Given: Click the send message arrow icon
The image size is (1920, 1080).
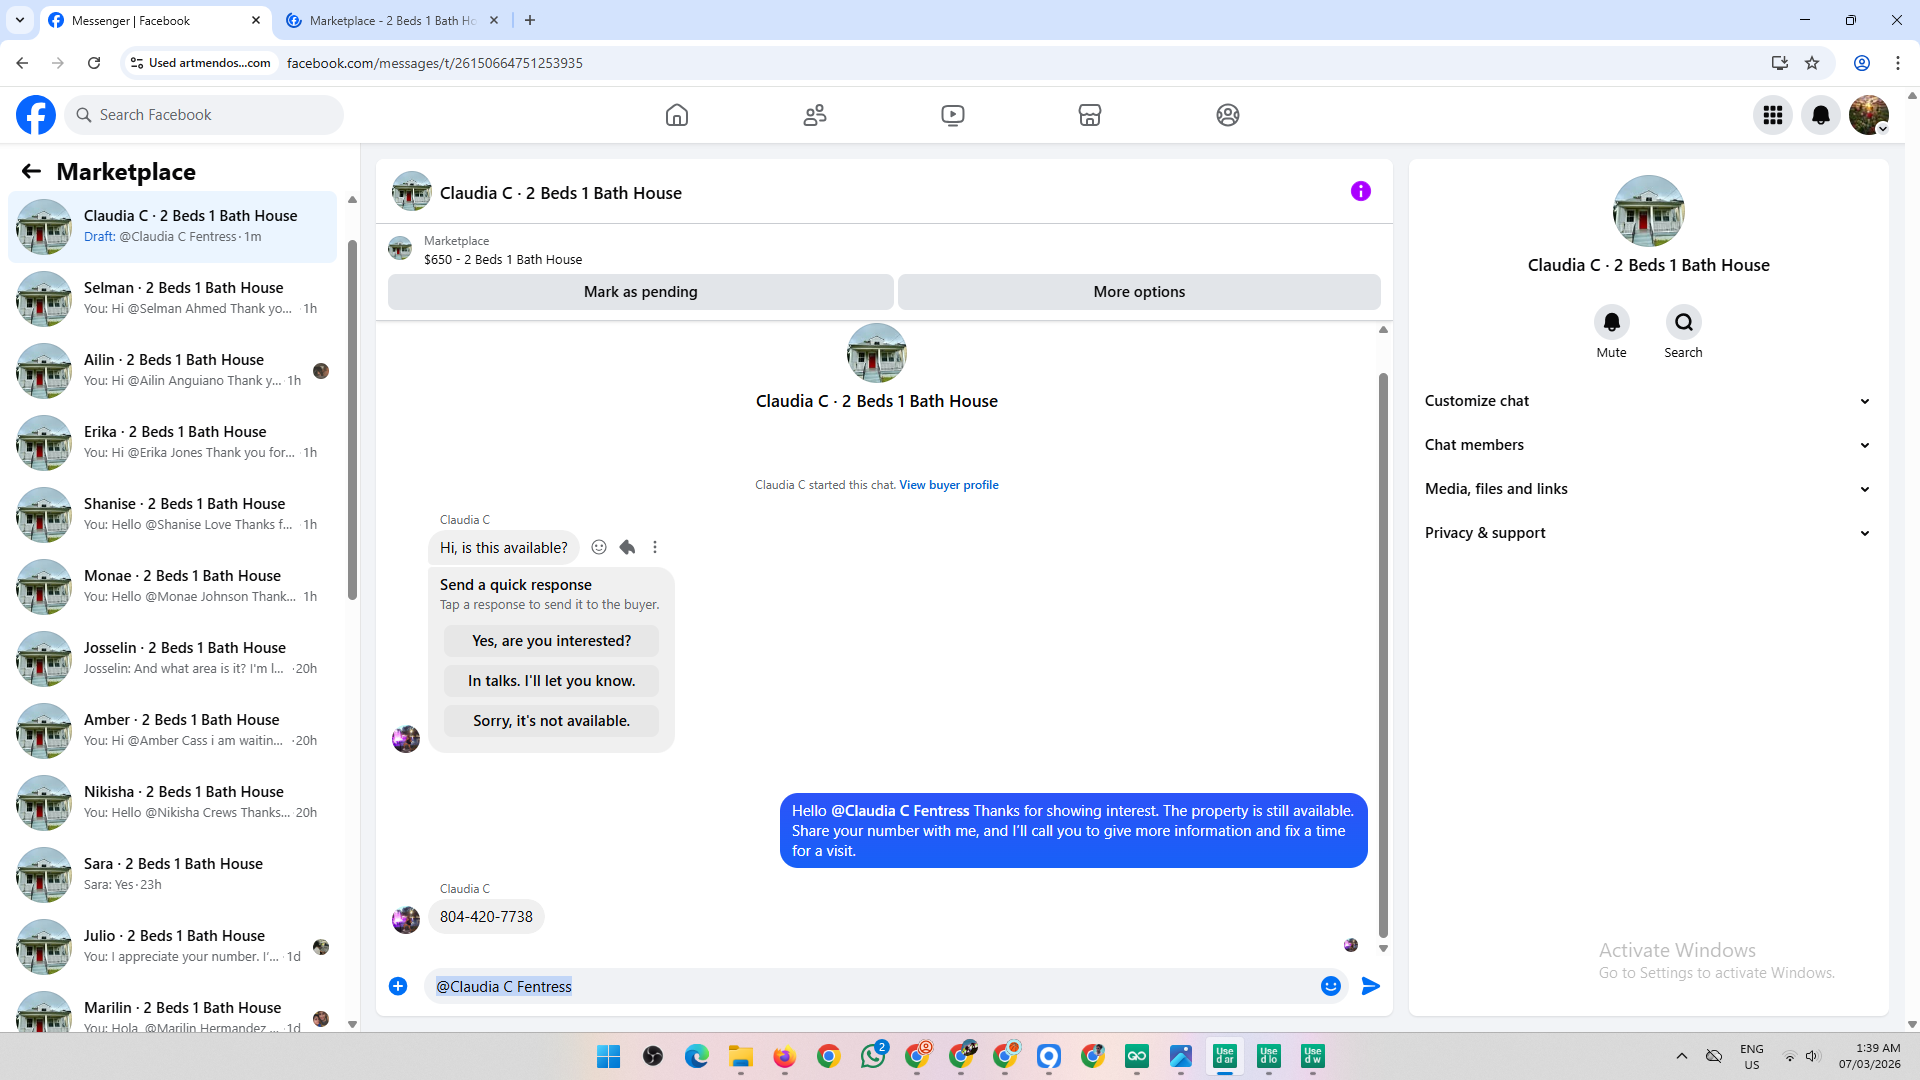Looking at the screenshot, I should tap(1371, 986).
